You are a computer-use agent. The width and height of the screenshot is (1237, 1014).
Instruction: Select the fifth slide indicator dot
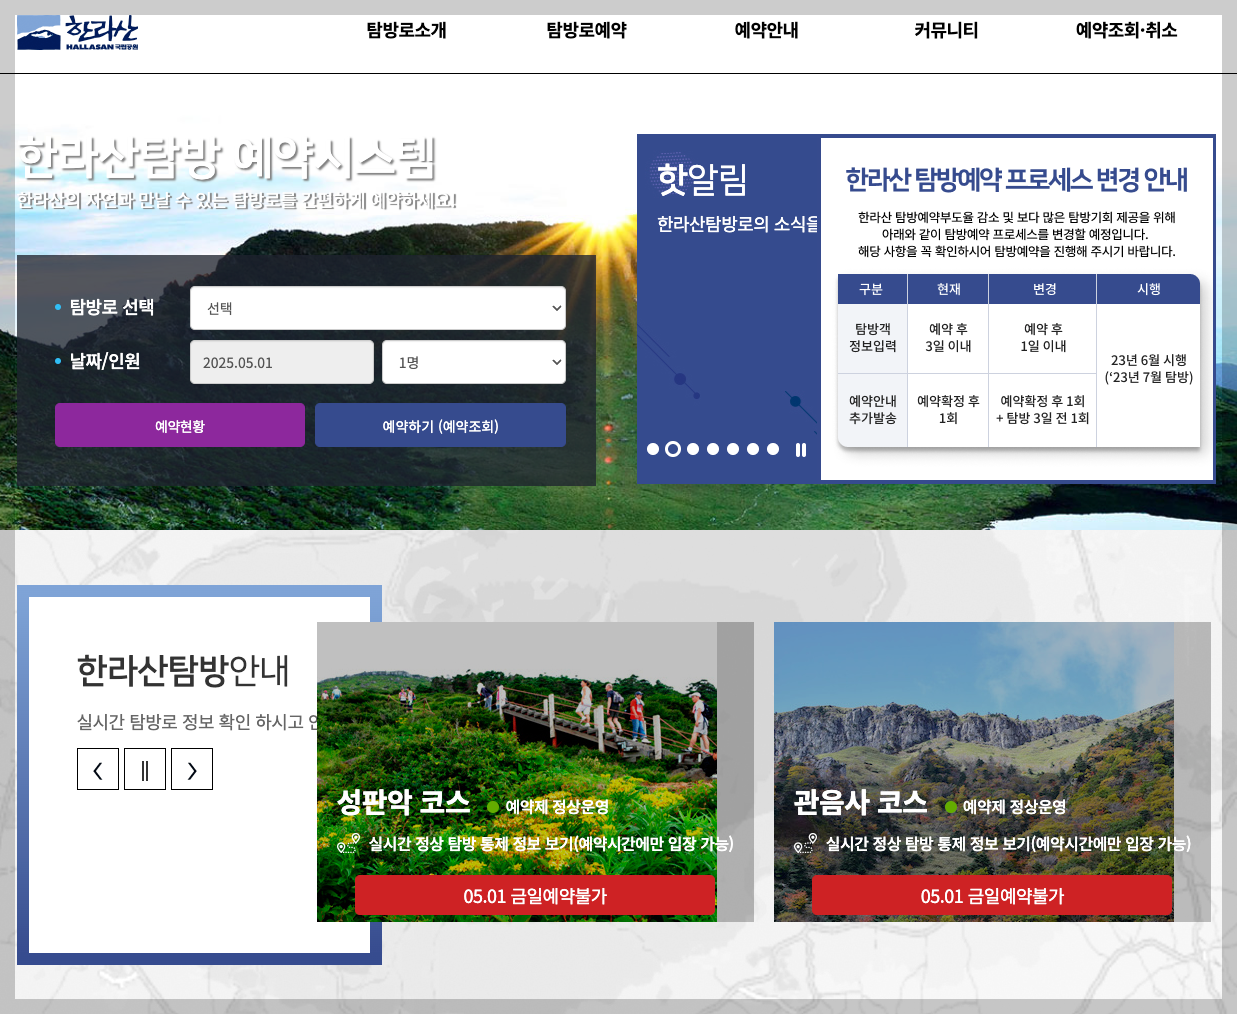732,449
